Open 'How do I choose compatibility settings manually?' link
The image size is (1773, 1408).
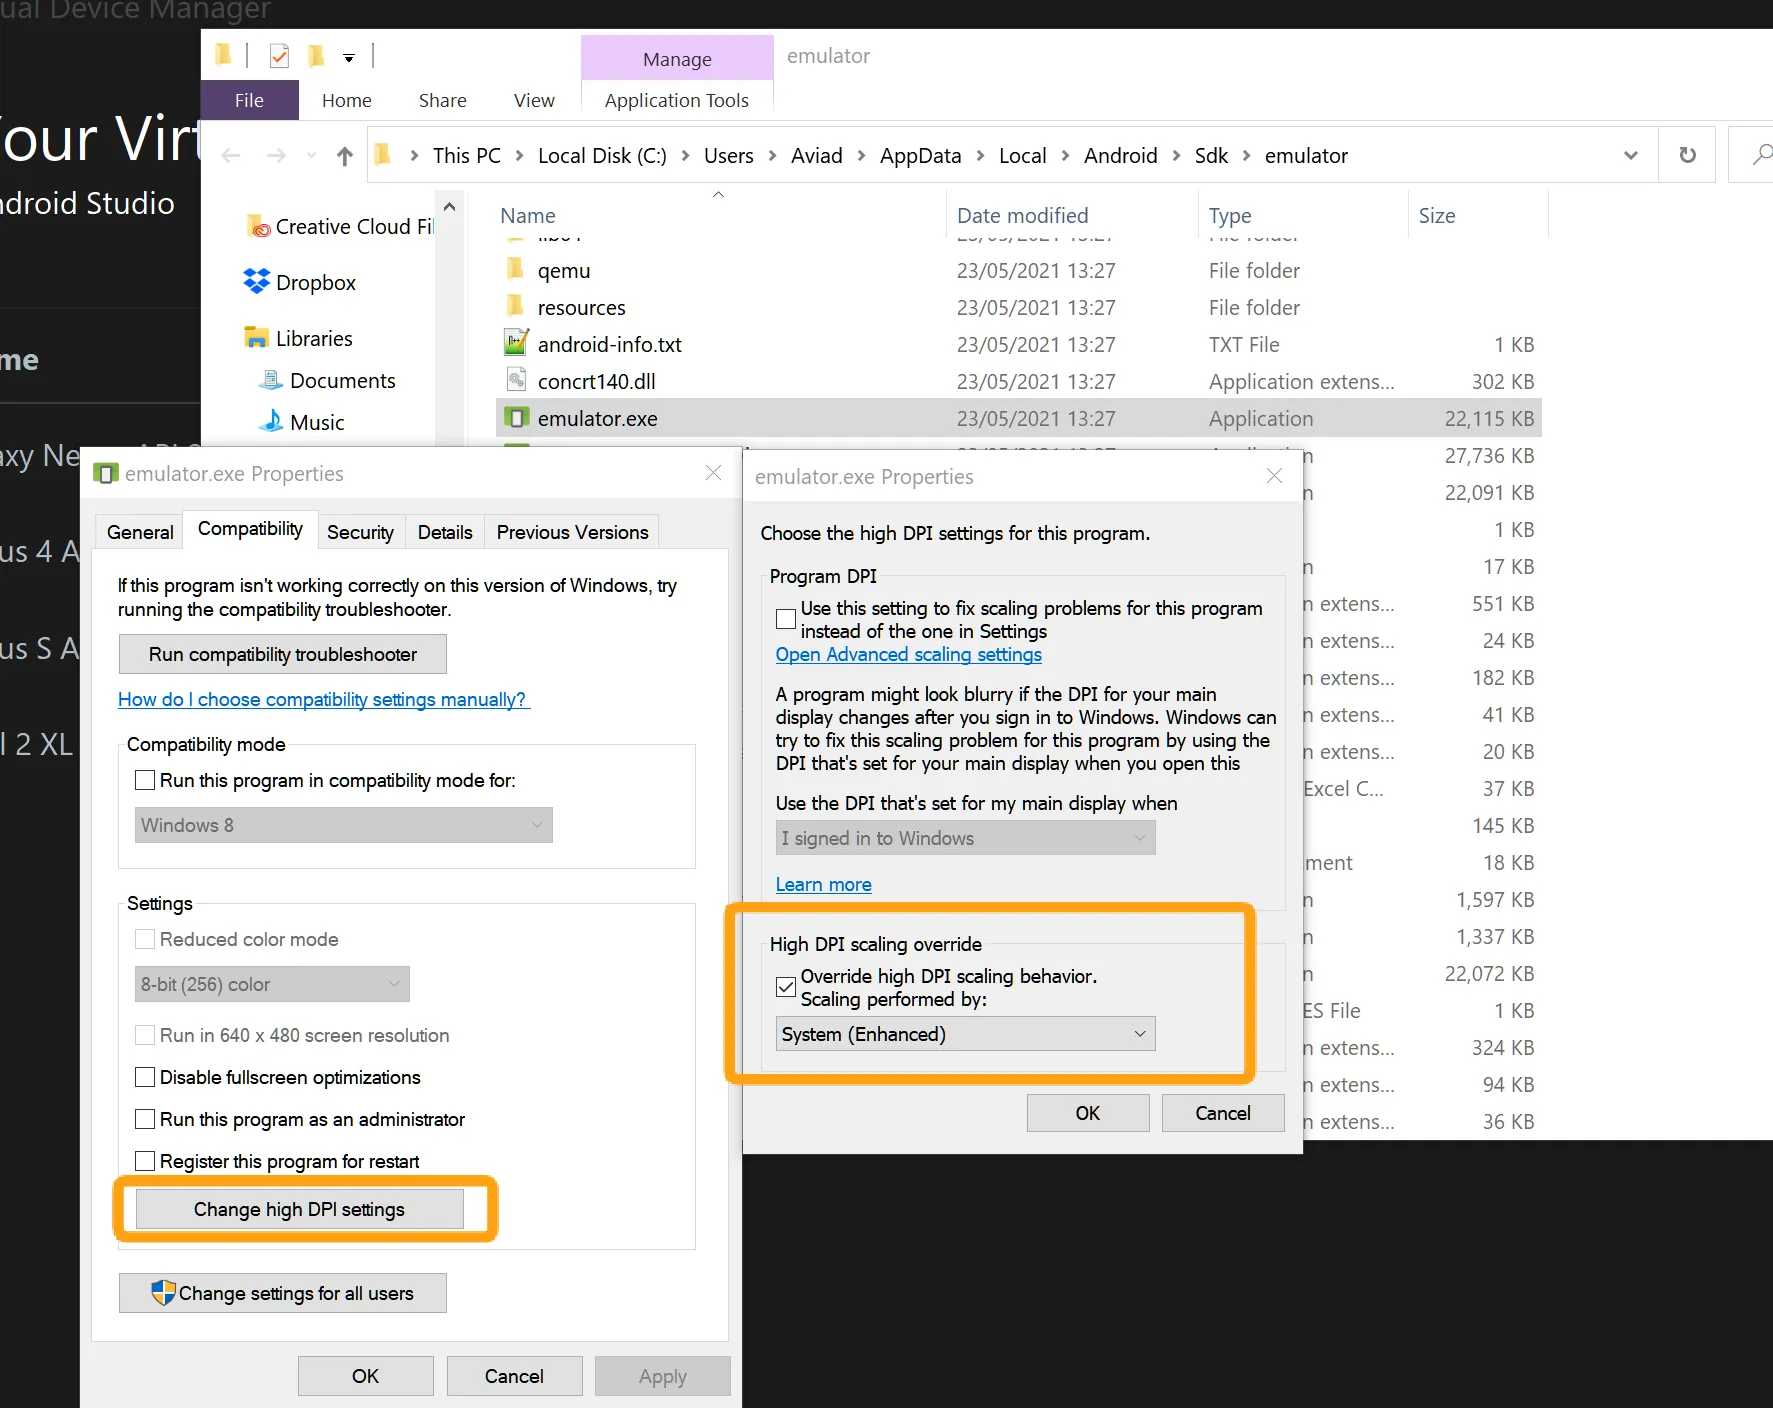point(324,699)
